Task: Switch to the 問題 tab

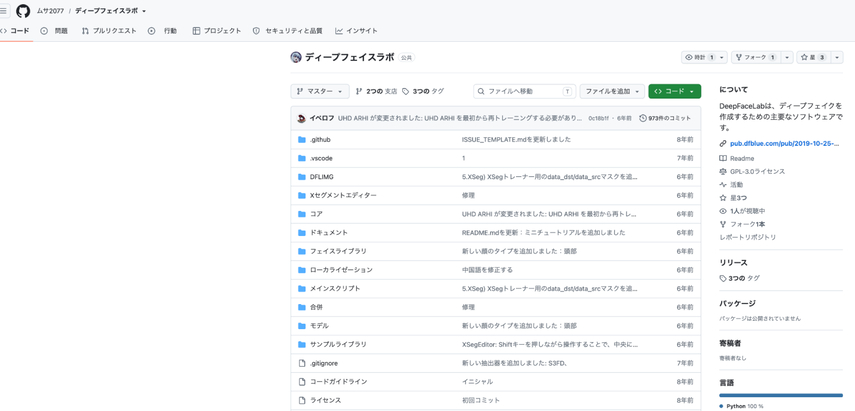Action: (55, 31)
